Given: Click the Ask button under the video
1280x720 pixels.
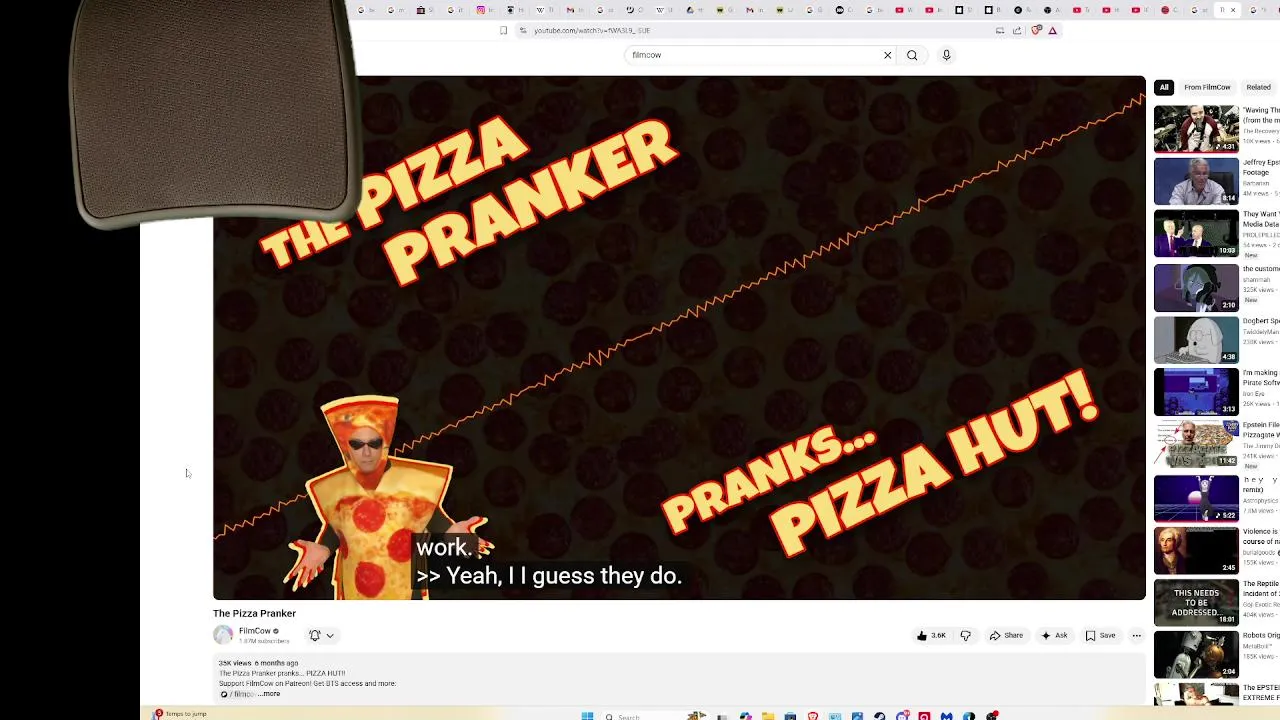Looking at the screenshot, I should coord(1054,636).
